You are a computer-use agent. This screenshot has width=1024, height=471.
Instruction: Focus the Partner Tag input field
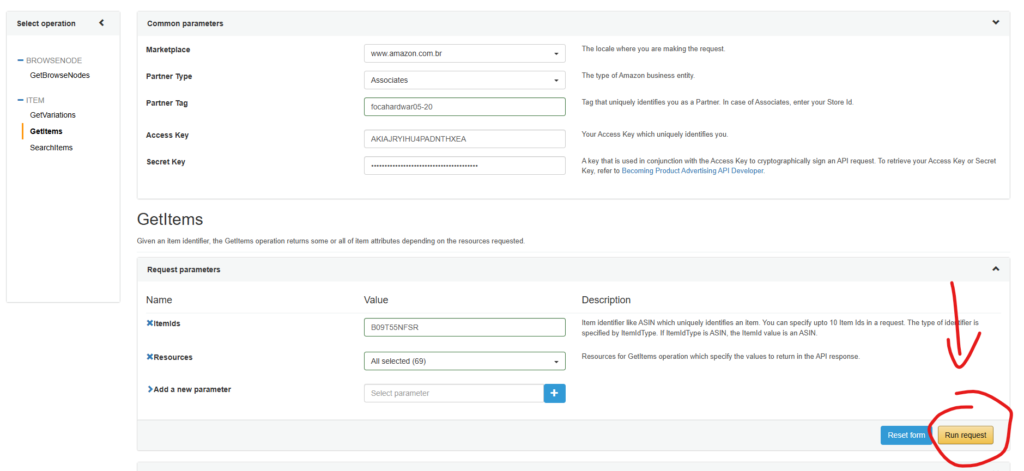(464, 106)
